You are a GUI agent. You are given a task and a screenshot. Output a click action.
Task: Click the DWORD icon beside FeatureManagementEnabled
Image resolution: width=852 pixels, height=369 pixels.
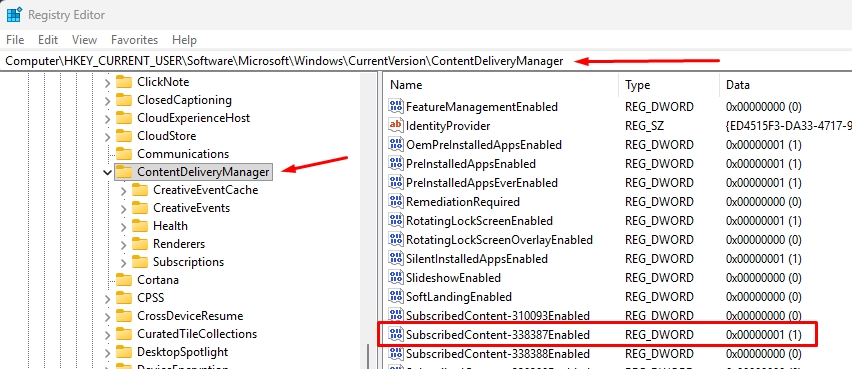(396, 107)
